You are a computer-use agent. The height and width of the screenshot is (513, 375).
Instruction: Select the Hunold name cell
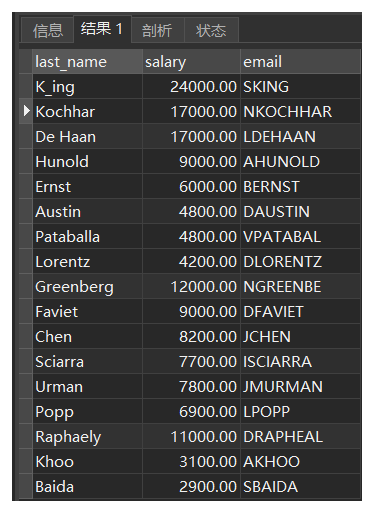pyautogui.click(x=88, y=162)
